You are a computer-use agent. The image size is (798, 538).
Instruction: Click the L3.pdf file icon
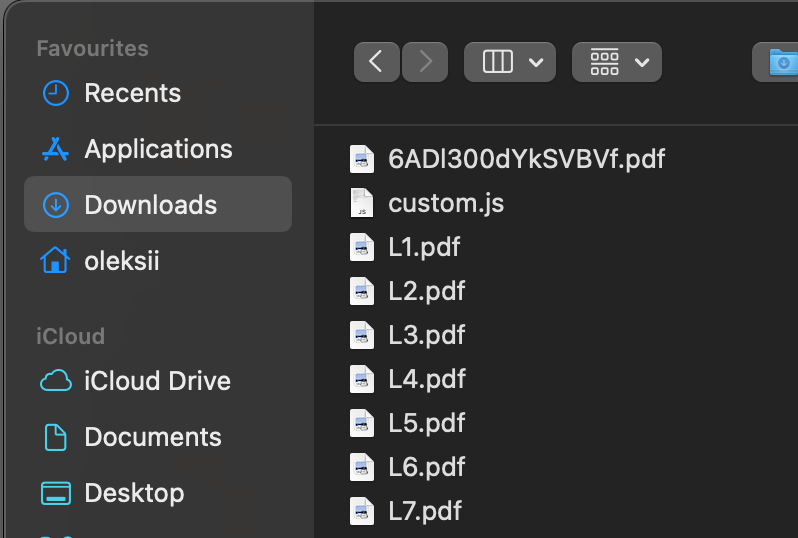tap(362, 335)
